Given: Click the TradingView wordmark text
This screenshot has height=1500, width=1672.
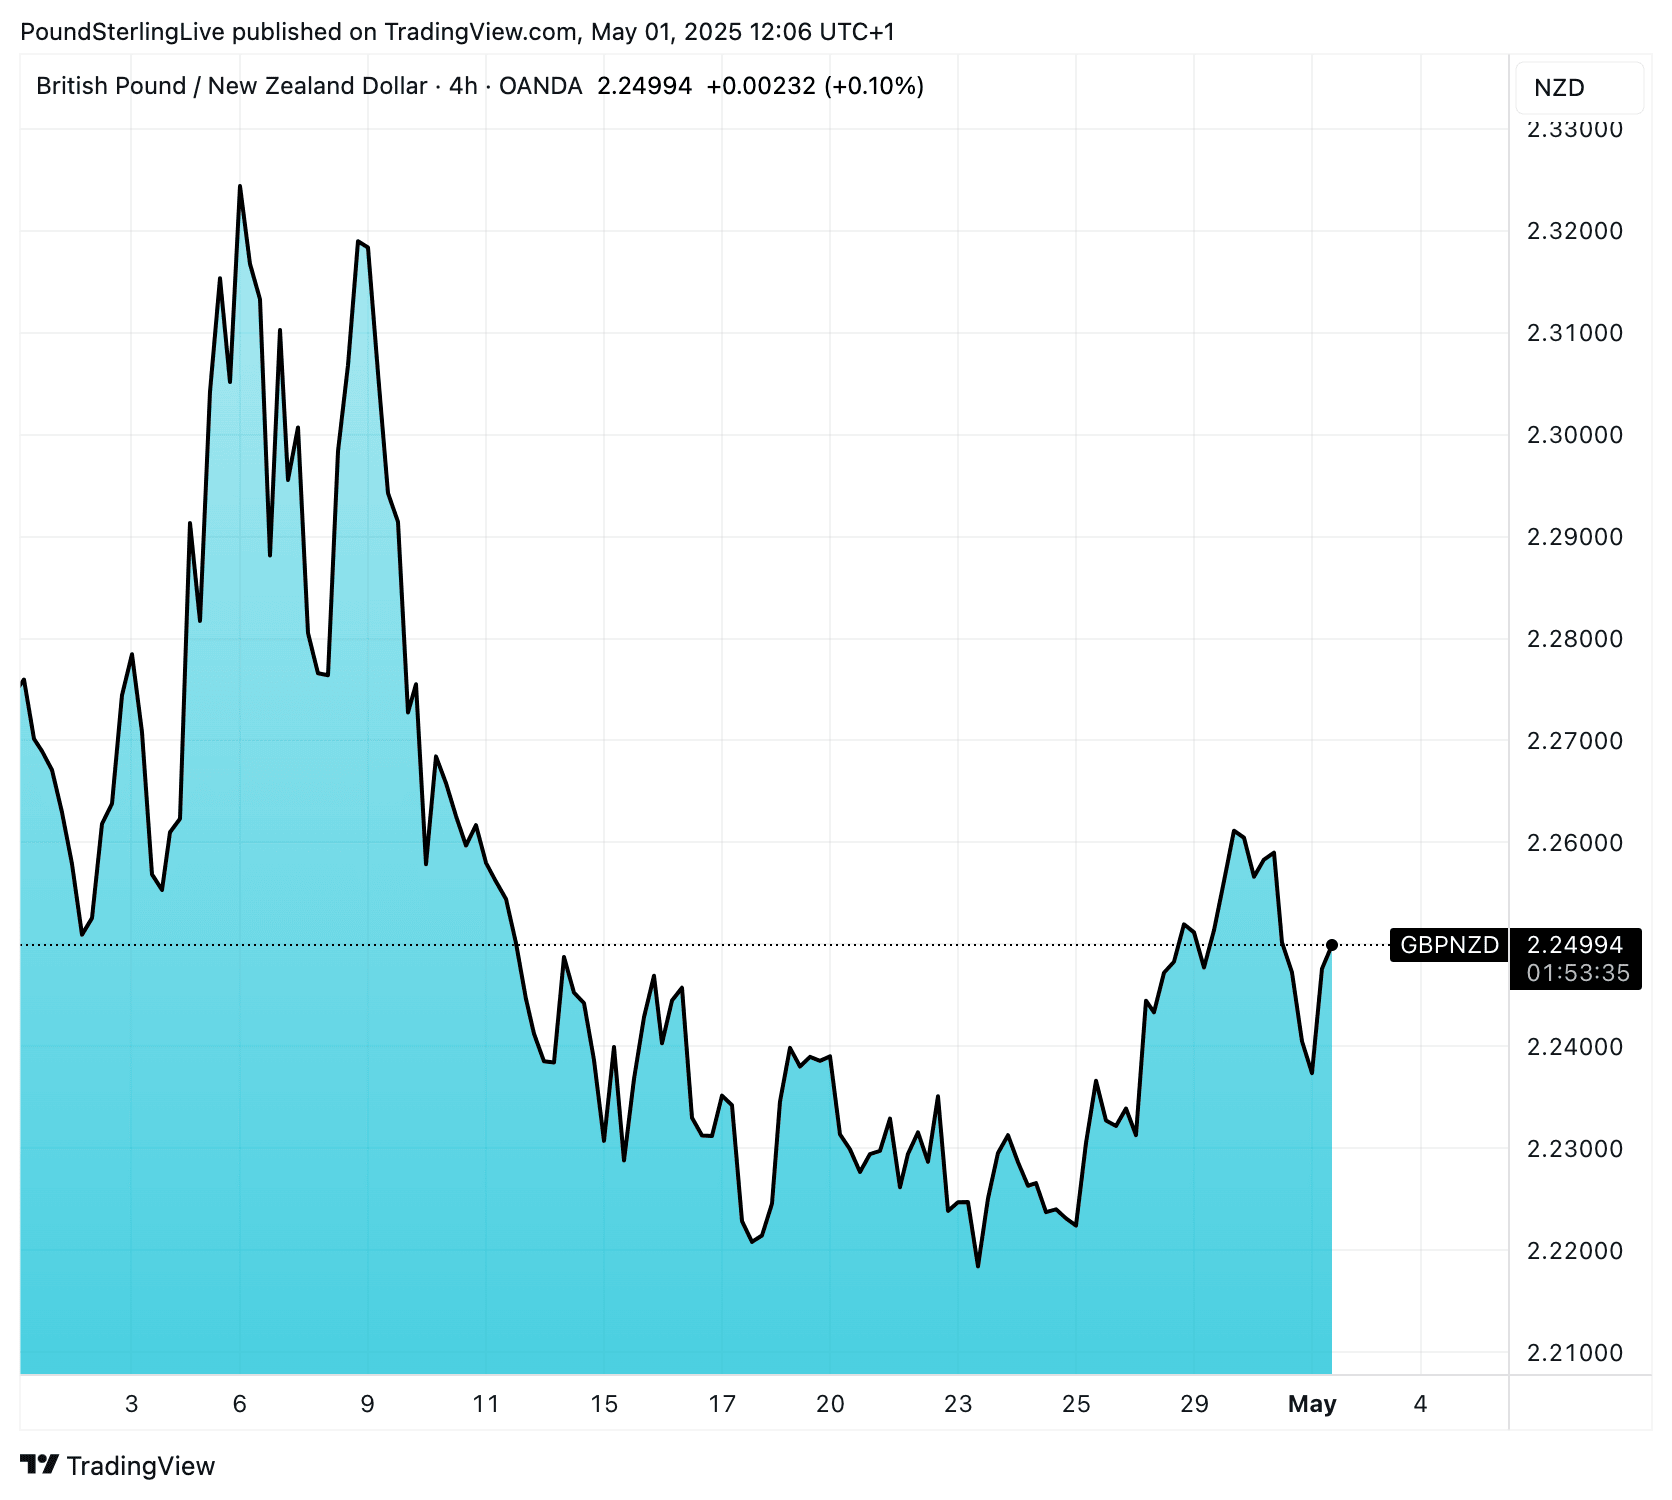Looking at the screenshot, I should (x=141, y=1466).
